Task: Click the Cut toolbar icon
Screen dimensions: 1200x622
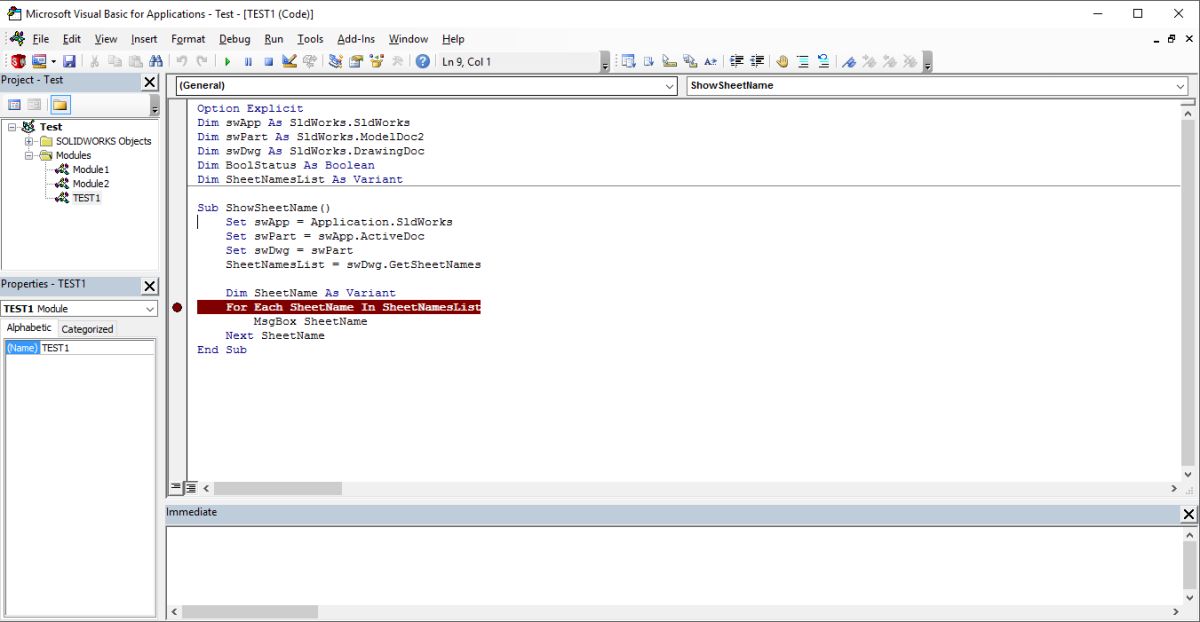Action: pyautogui.click(x=94, y=62)
